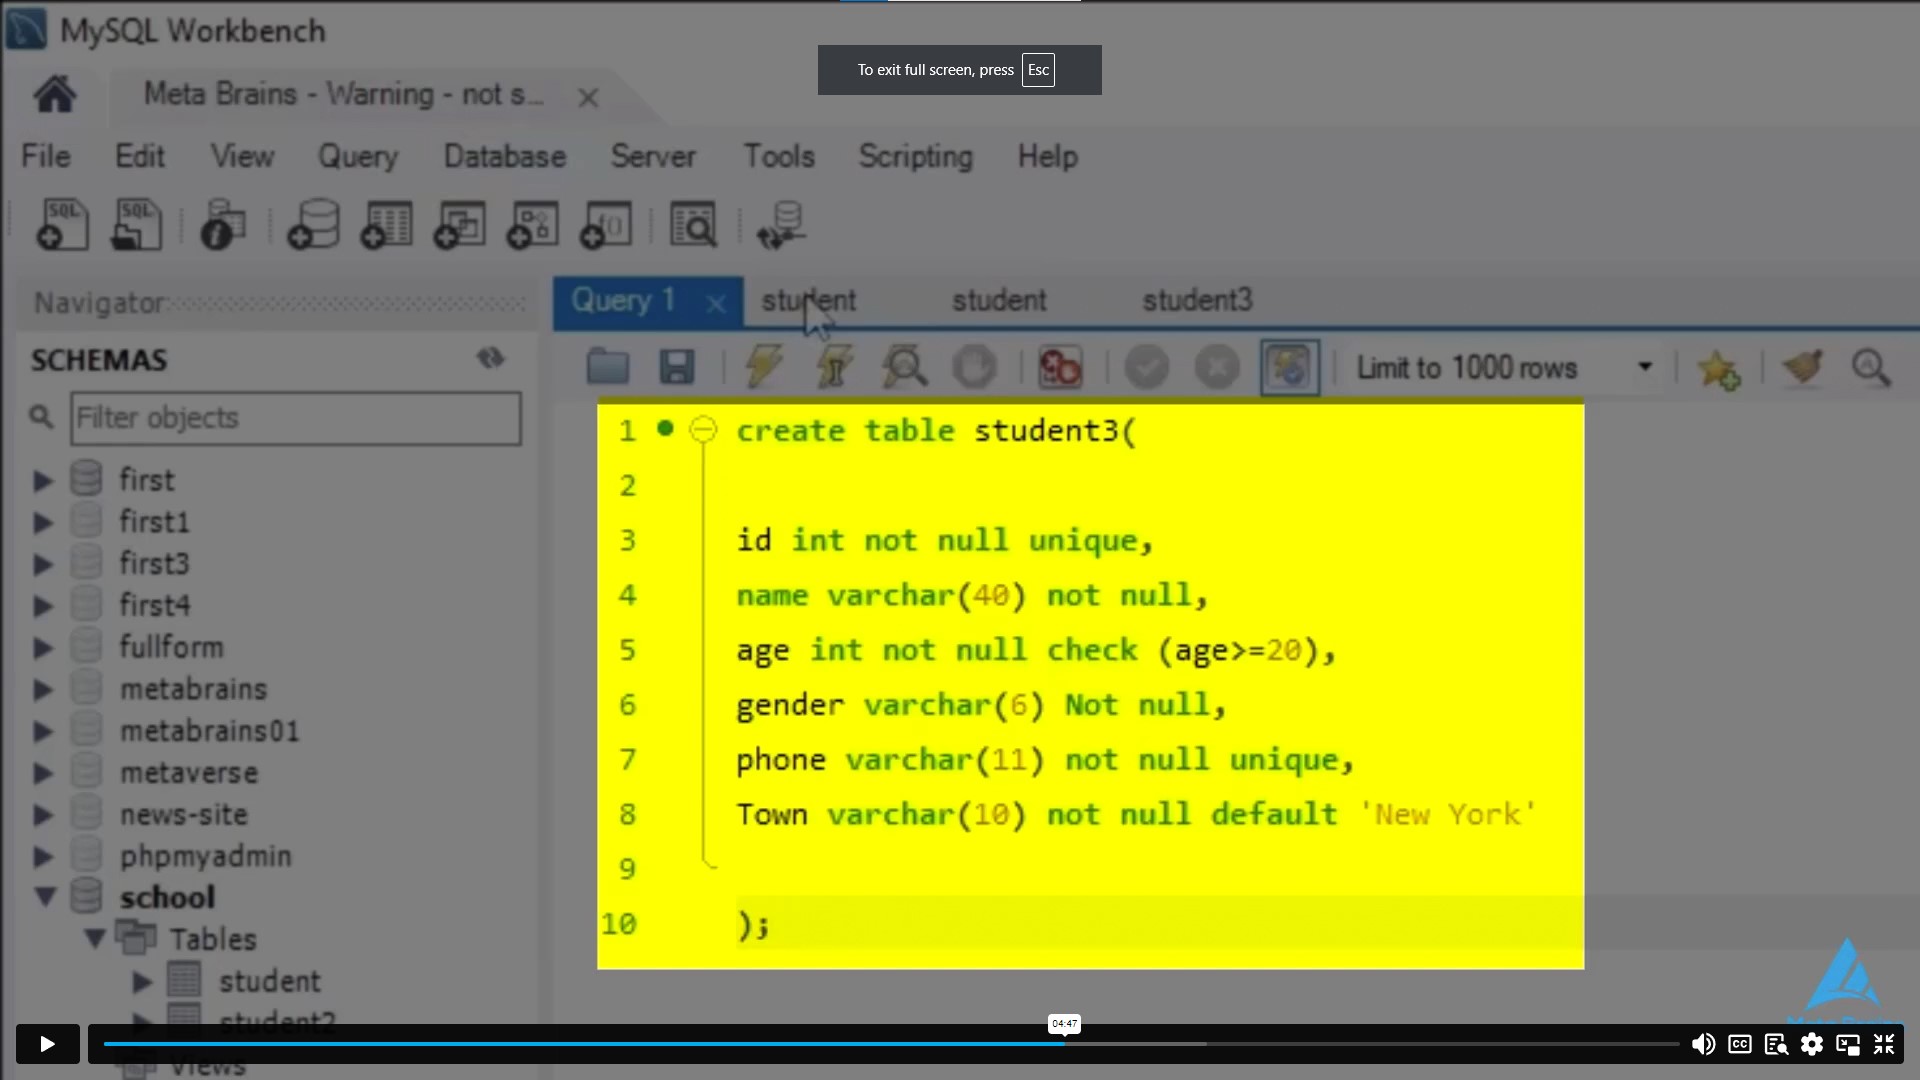
Task: Create a new function icon
Action: click(606, 224)
